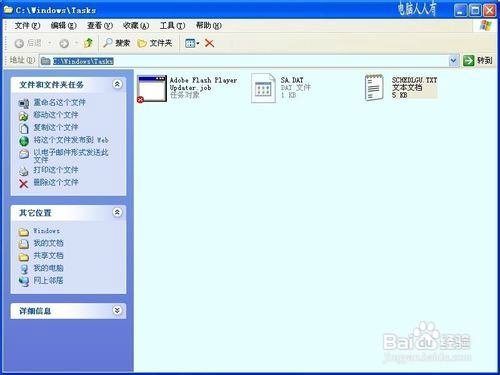Click the SA.DAT filename text
Image resolution: width=500 pixels, height=375 pixels.
coord(292,80)
